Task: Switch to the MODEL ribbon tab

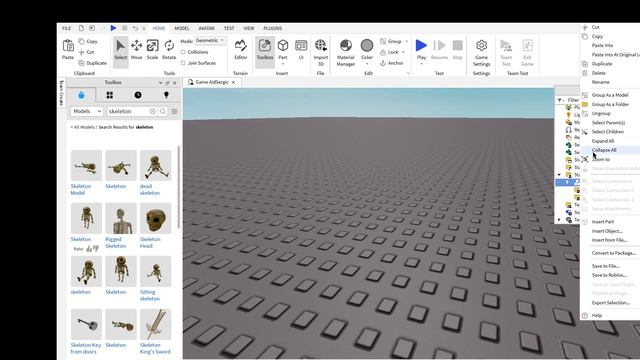Action: (x=182, y=28)
